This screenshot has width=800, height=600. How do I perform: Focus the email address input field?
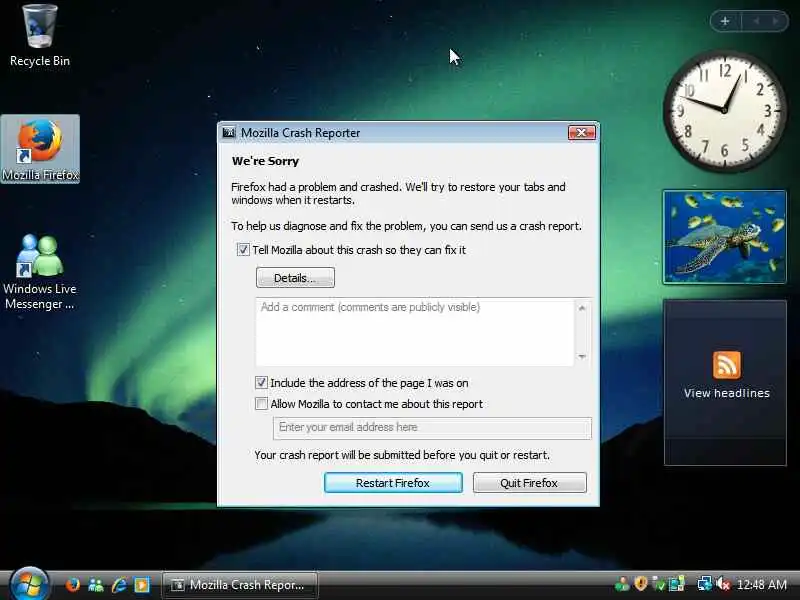tap(433, 428)
